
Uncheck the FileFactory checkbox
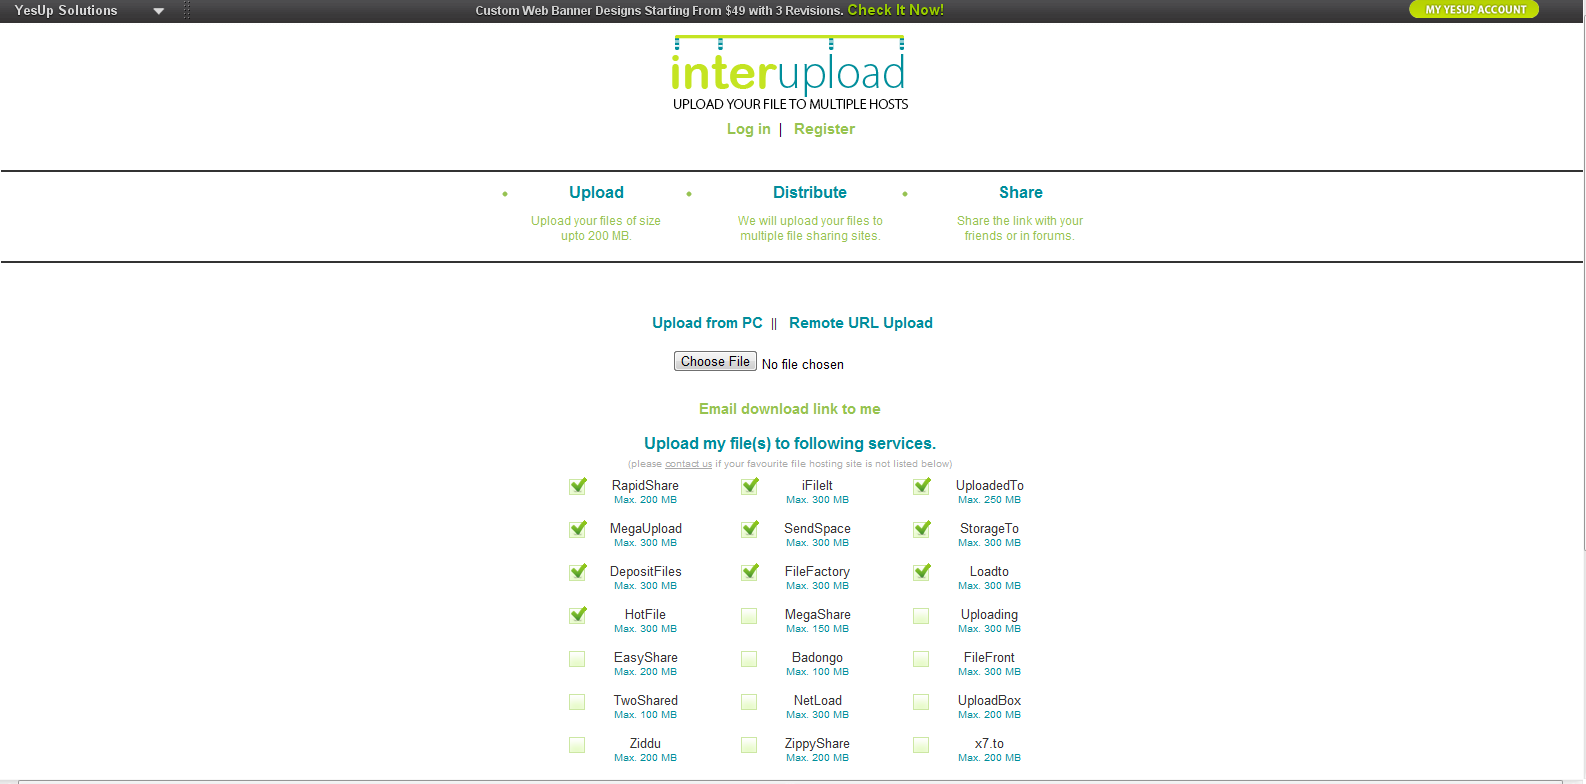tap(749, 572)
